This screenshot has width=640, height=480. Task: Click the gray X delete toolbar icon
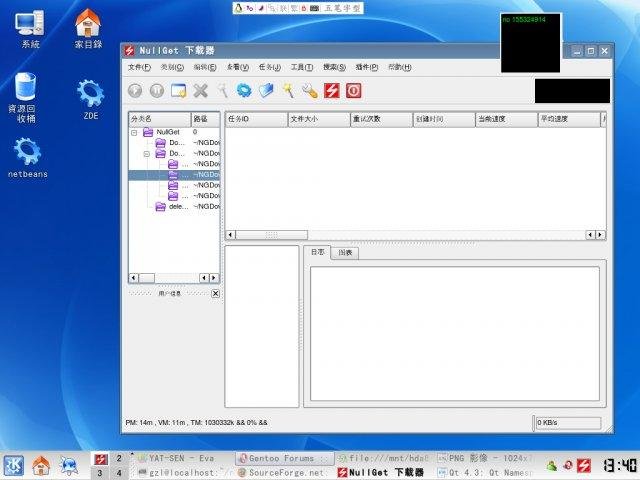click(200, 91)
